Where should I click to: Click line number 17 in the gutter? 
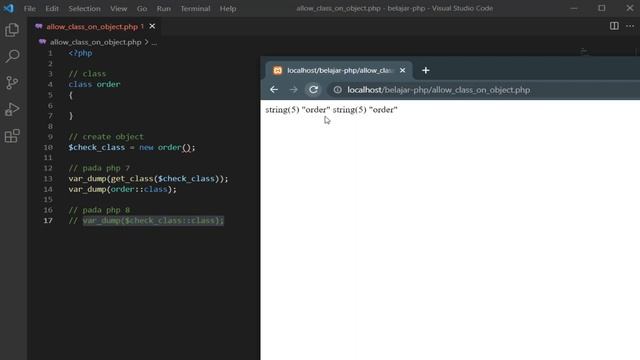coord(48,220)
